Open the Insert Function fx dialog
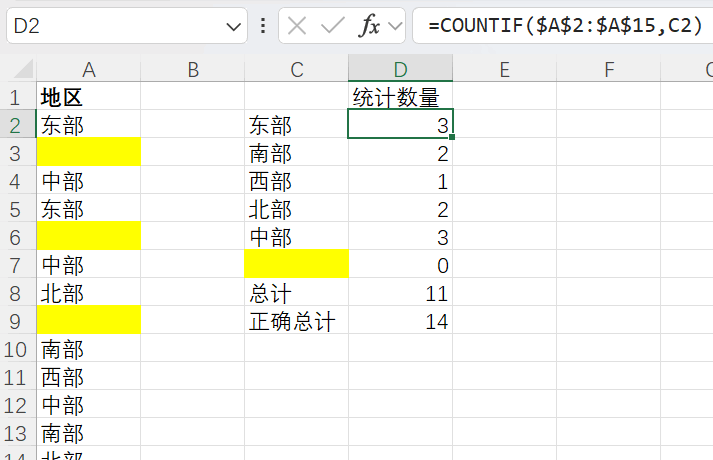This screenshot has height=460, width=713. pyautogui.click(x=369, y=26)
